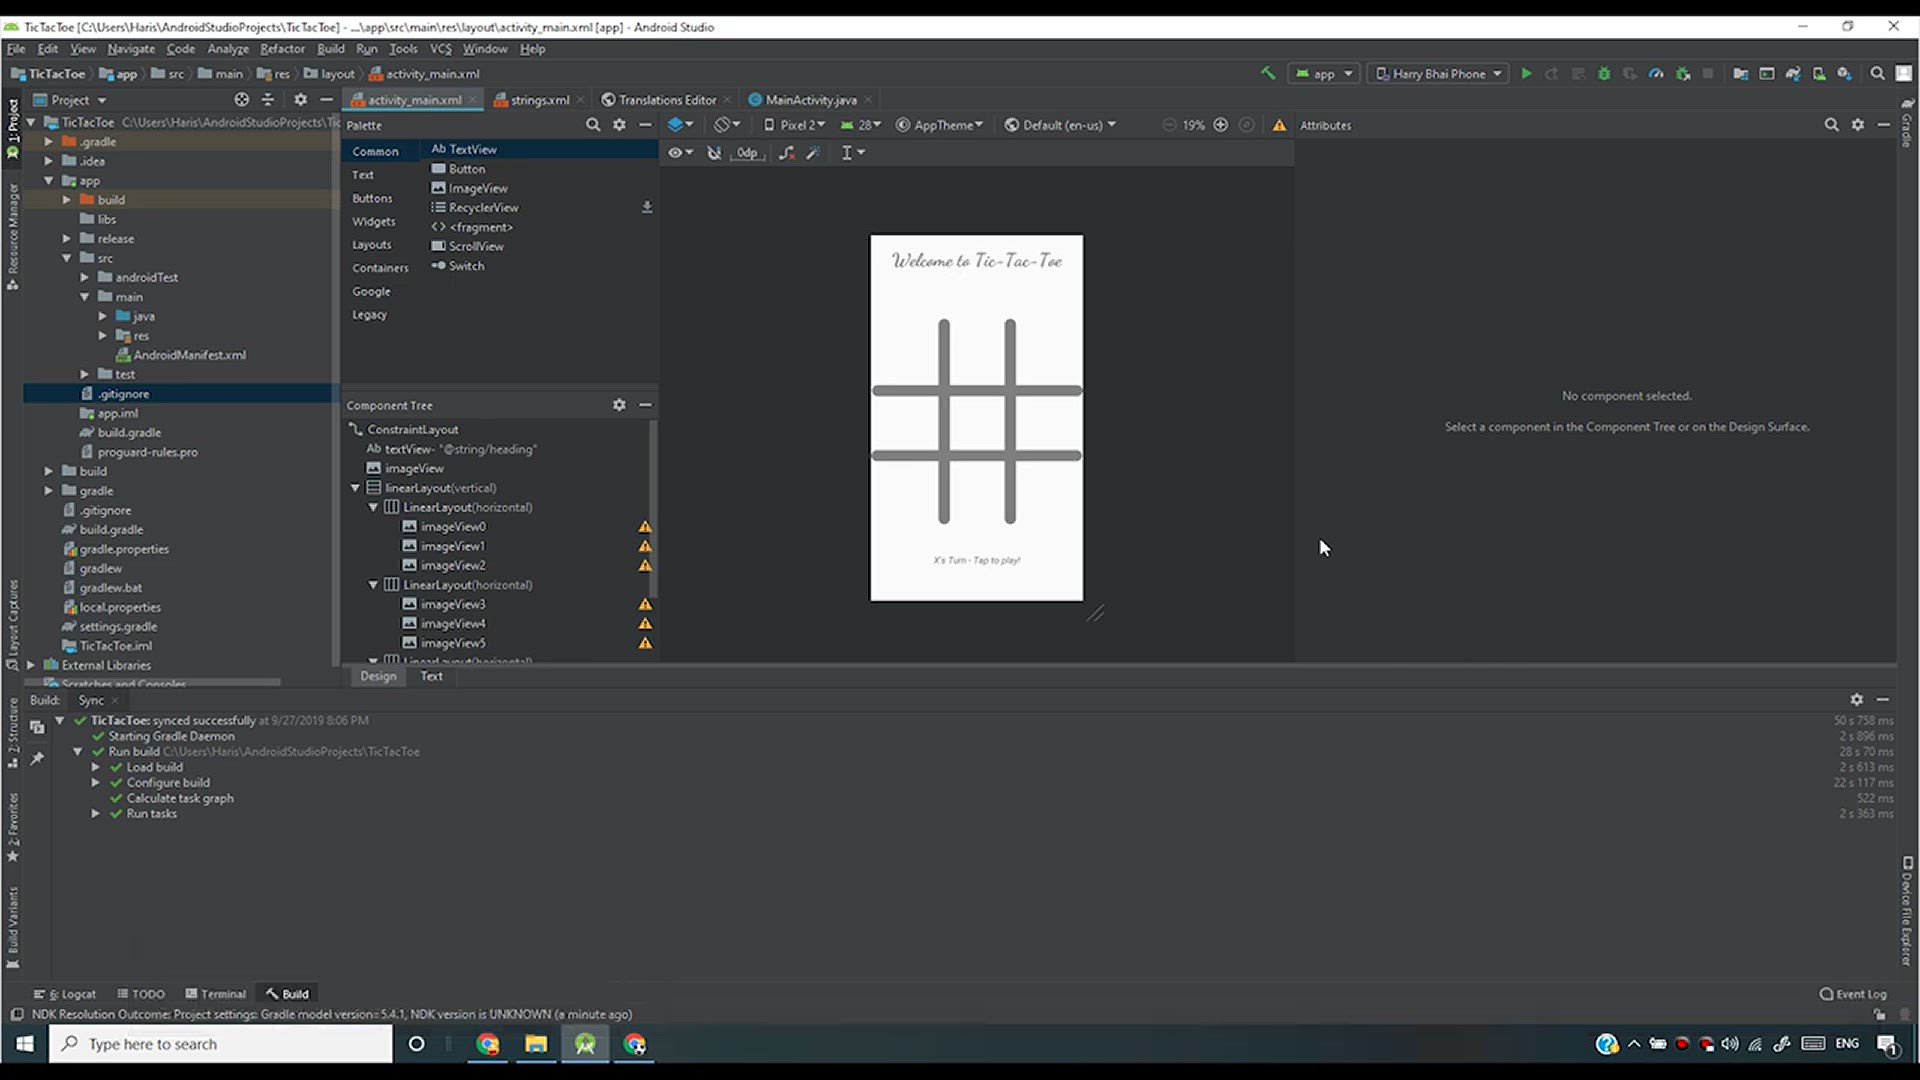Set the default margin 0dp control
1920x1080 pixels.
(747, 153)
